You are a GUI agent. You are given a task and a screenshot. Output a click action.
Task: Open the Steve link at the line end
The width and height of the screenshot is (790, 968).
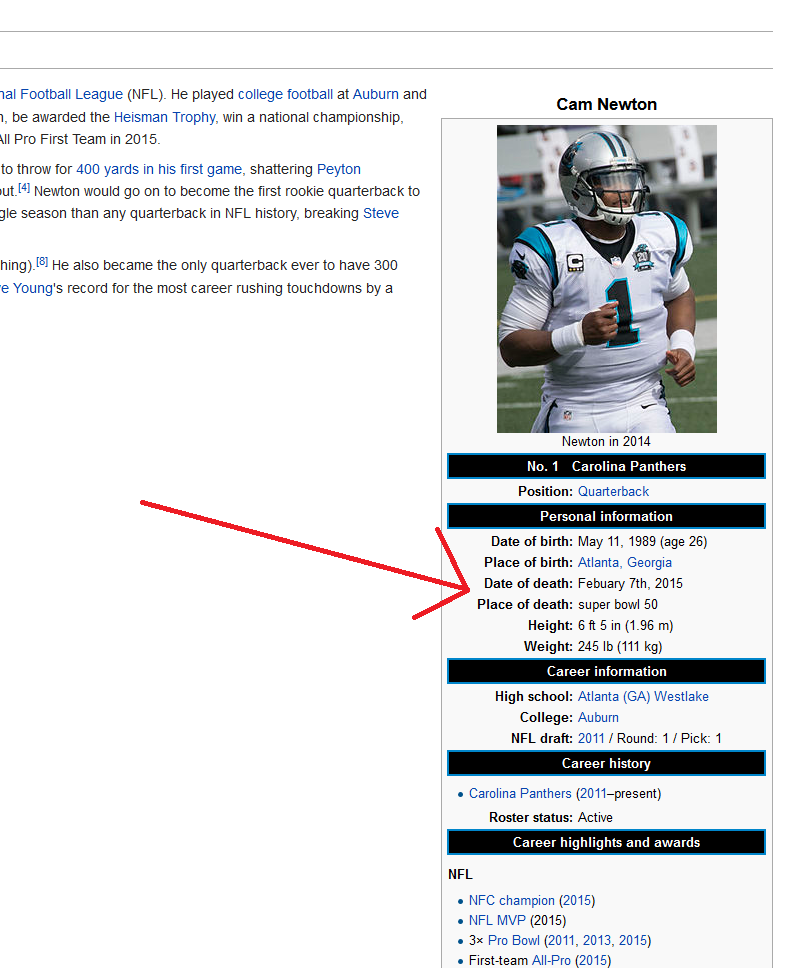point(381,214)
